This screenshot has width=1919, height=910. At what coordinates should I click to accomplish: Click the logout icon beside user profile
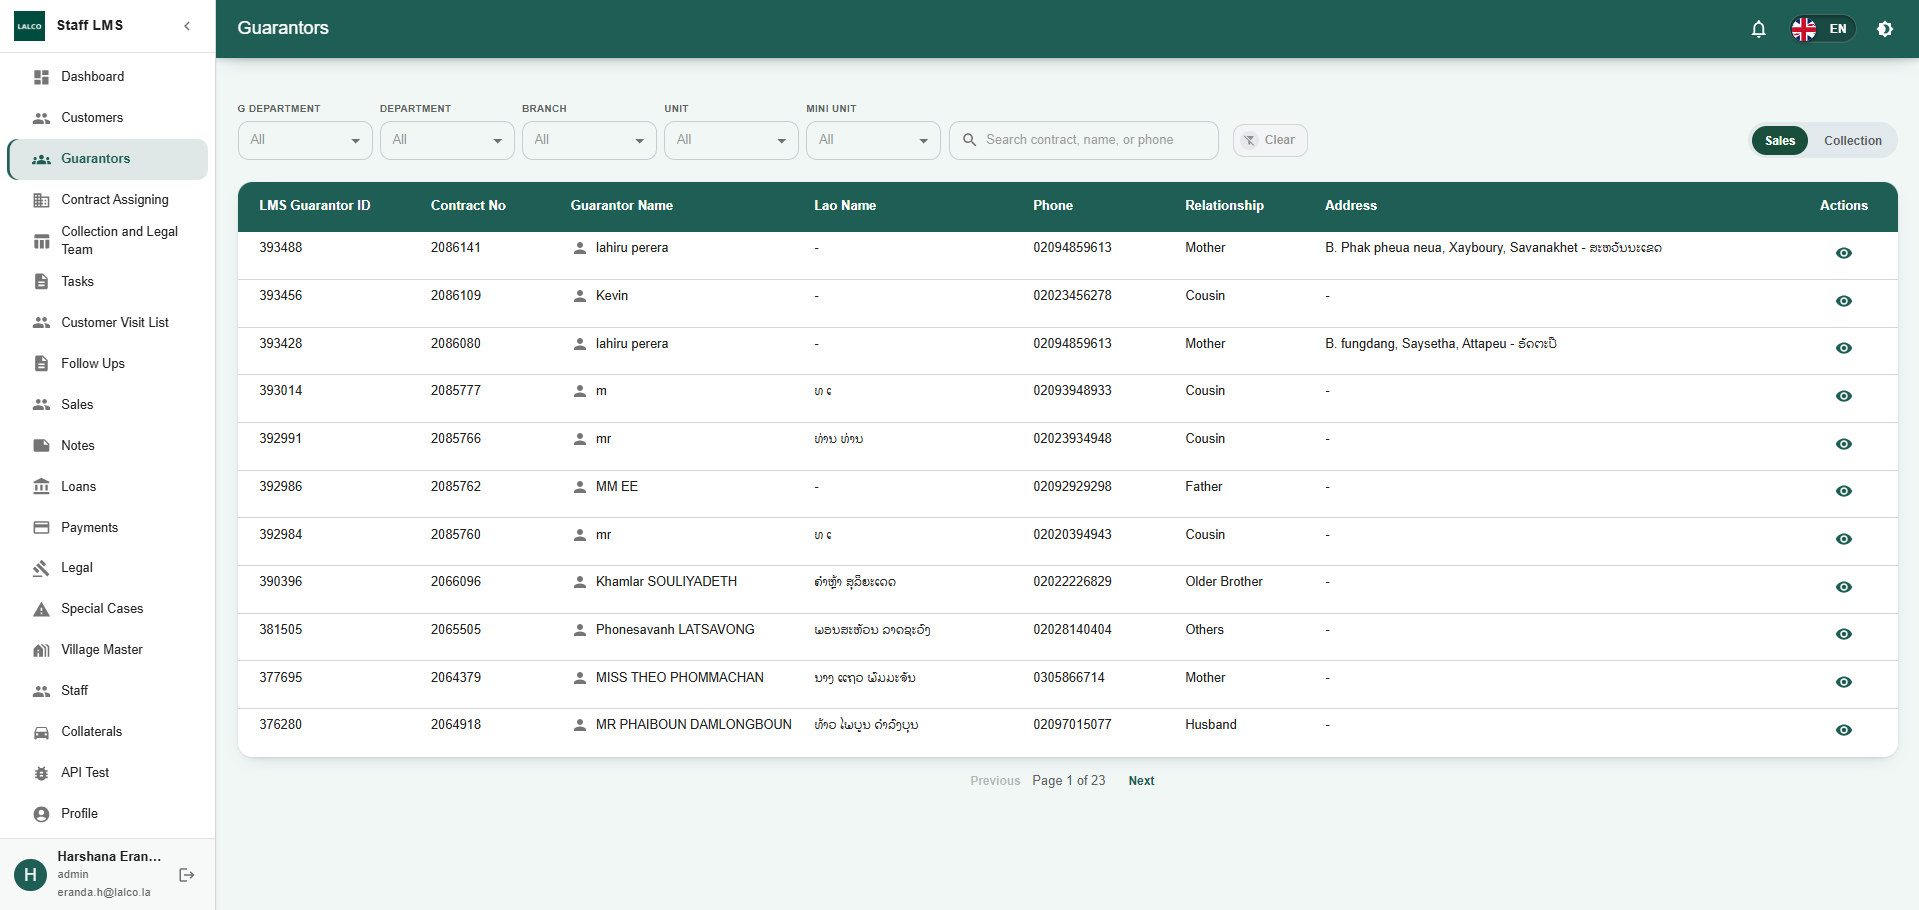coord(186,875)
